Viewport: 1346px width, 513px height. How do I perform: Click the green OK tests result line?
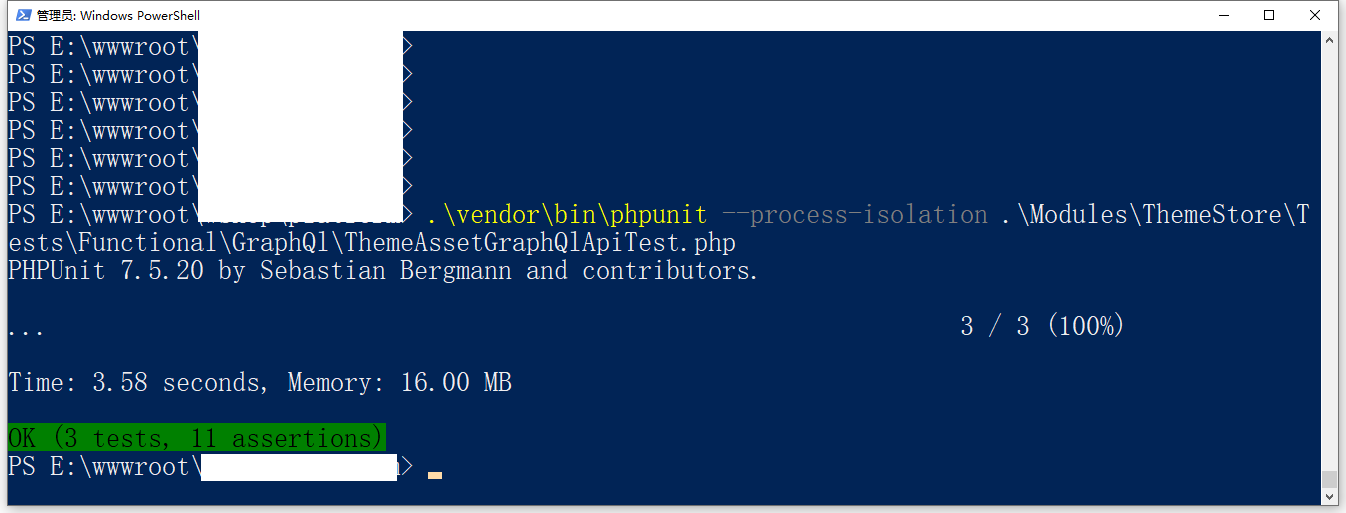pyautogui.click(x=196, y=438)
